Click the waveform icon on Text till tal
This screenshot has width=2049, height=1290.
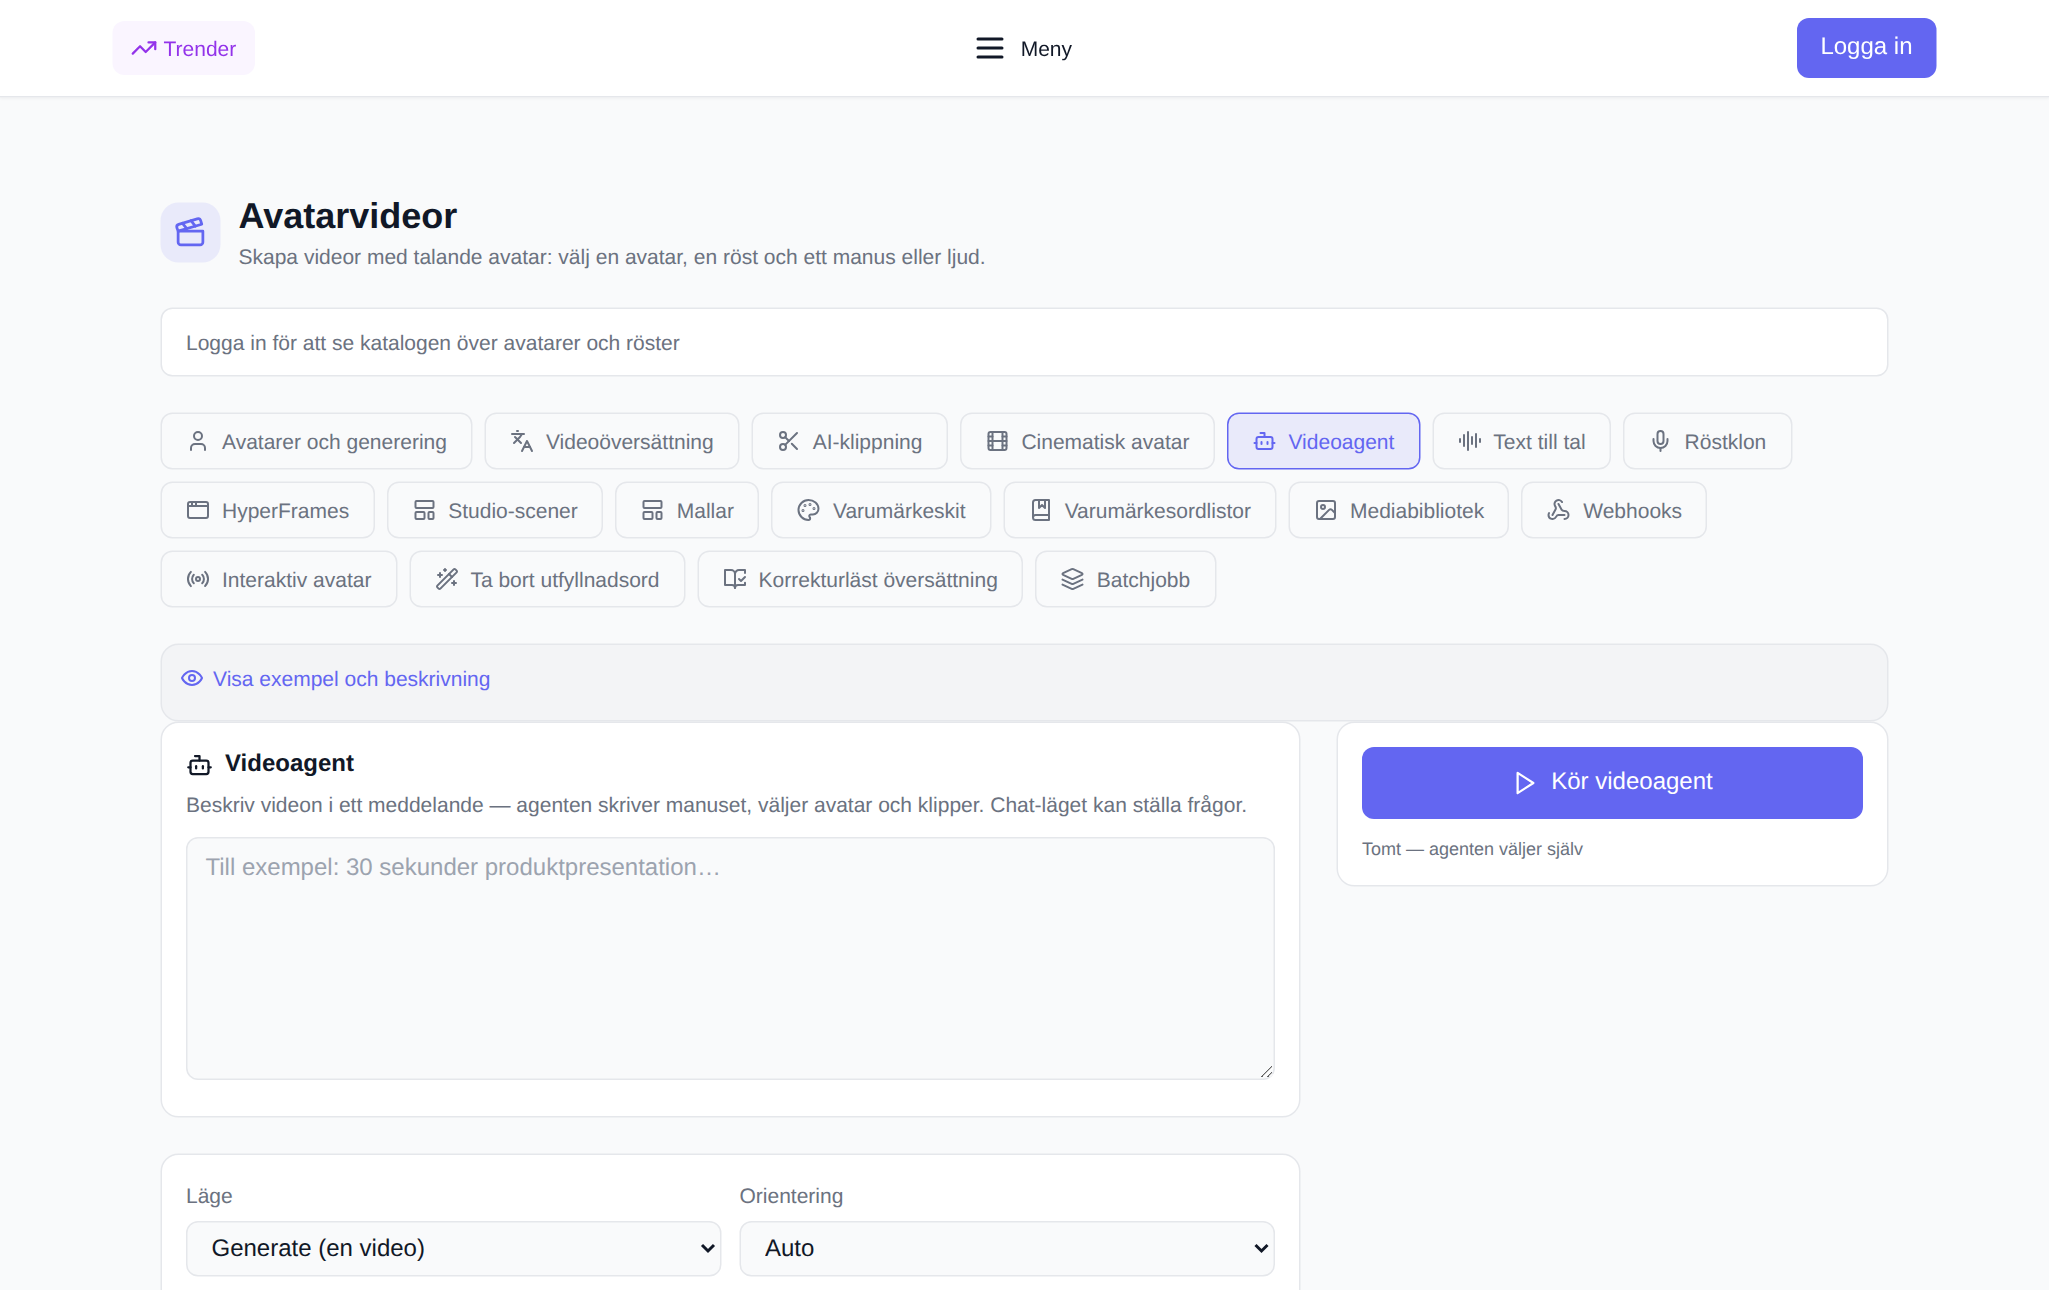click(1469, 441)
